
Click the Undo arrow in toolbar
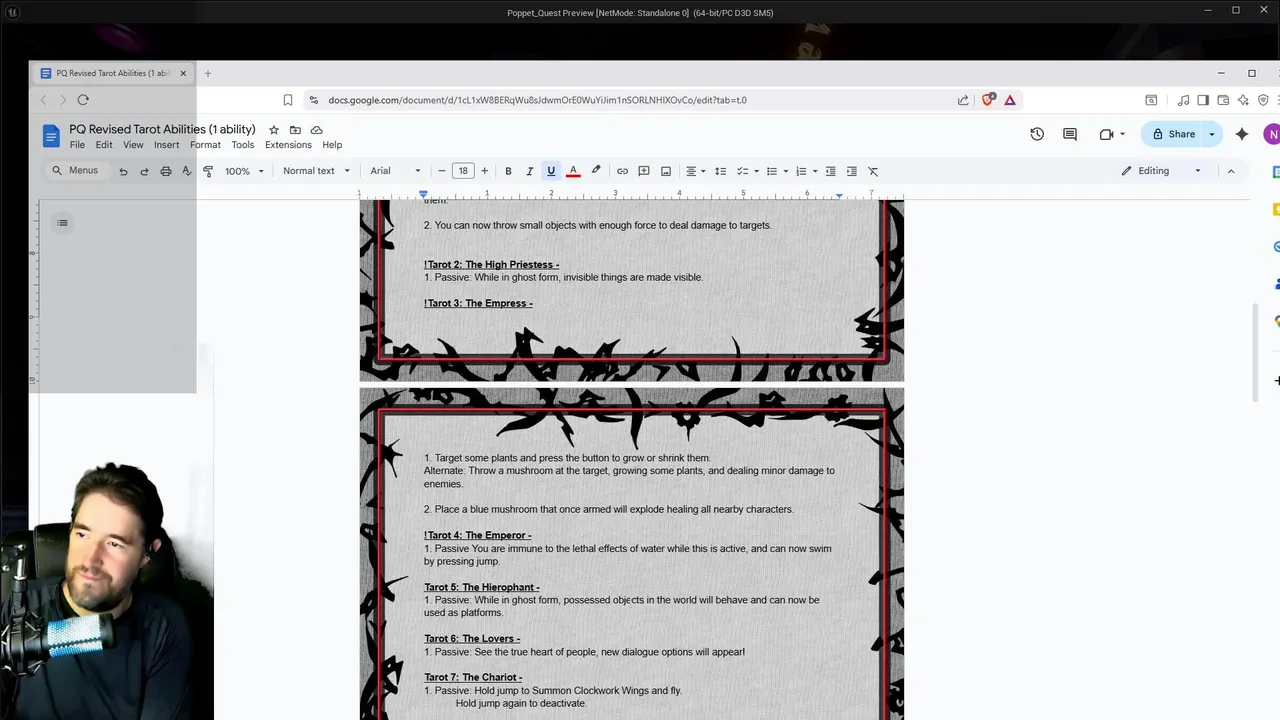[x=123, y=171]
